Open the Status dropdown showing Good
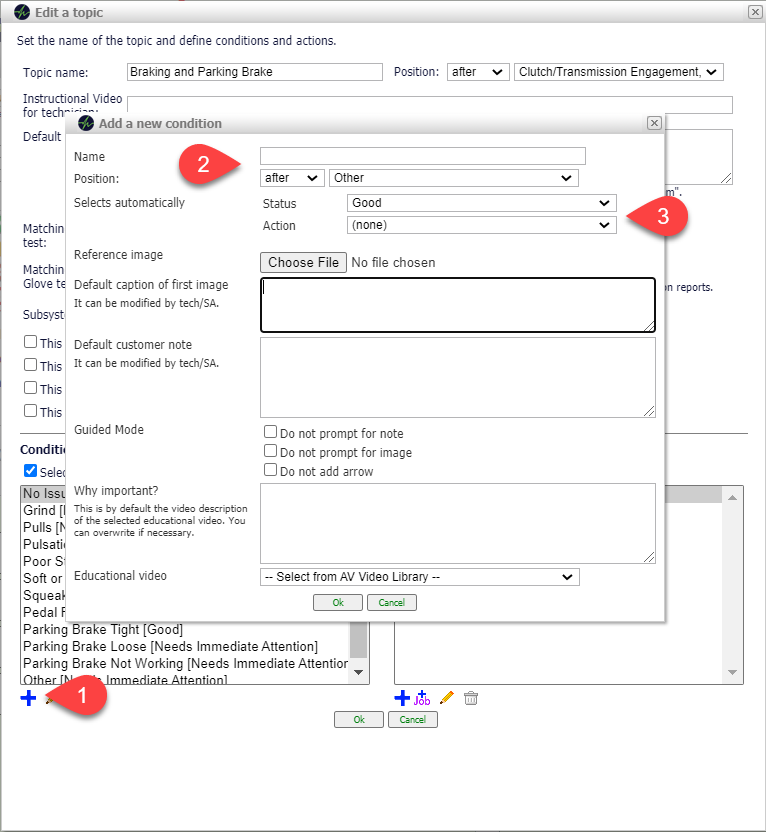 click(482, 203)
